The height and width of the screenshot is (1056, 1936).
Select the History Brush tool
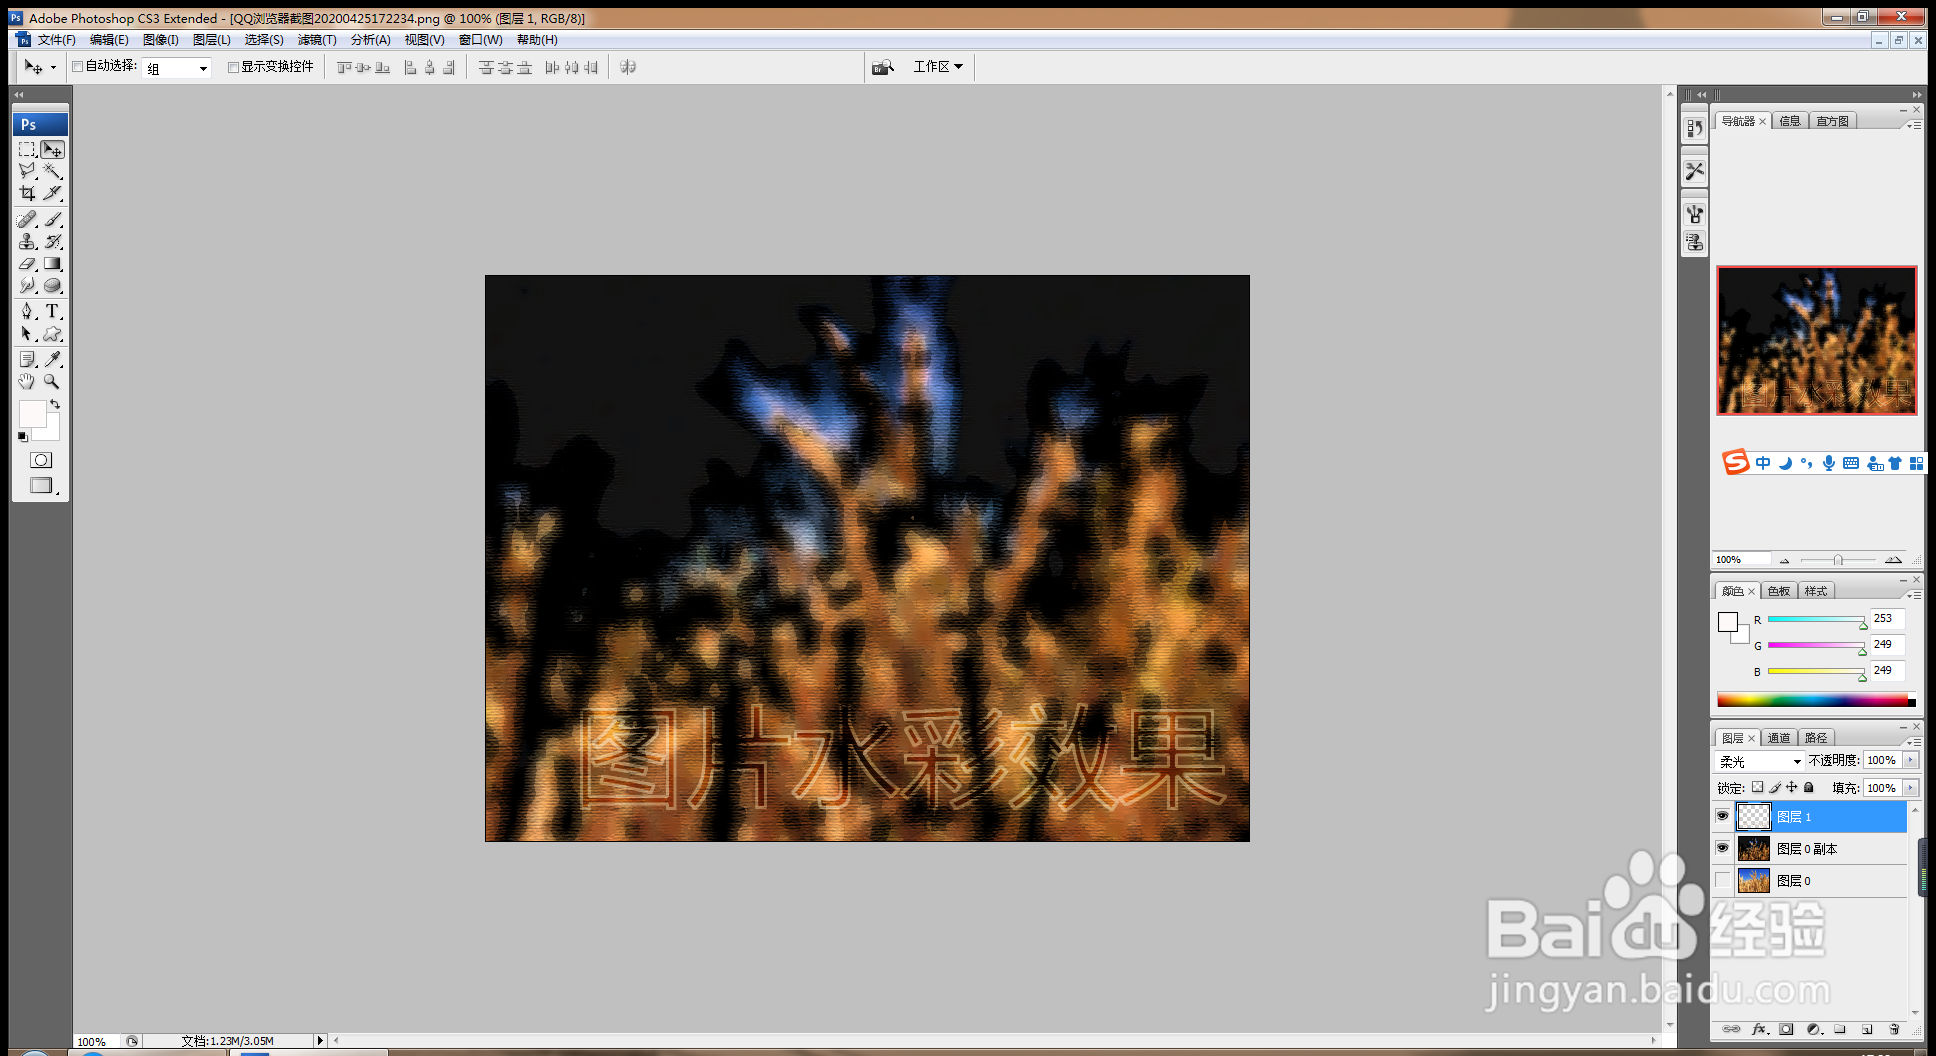[53, 241]
